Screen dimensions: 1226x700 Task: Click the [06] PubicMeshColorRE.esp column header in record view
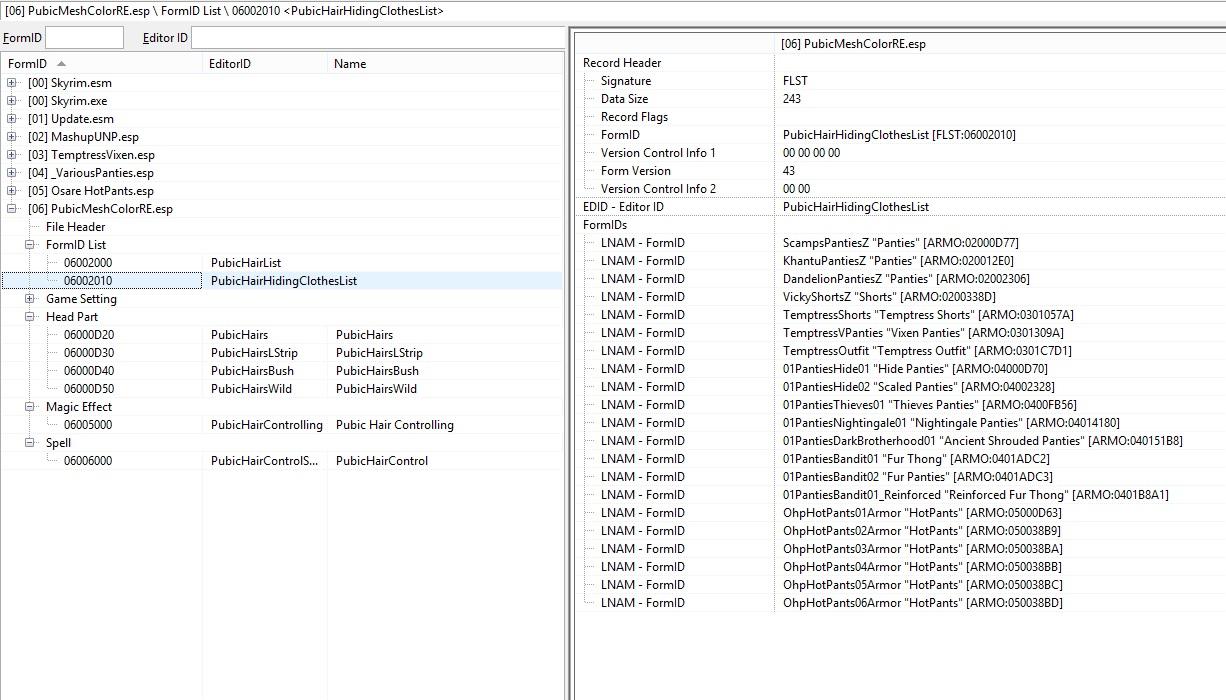point(1000,44)
